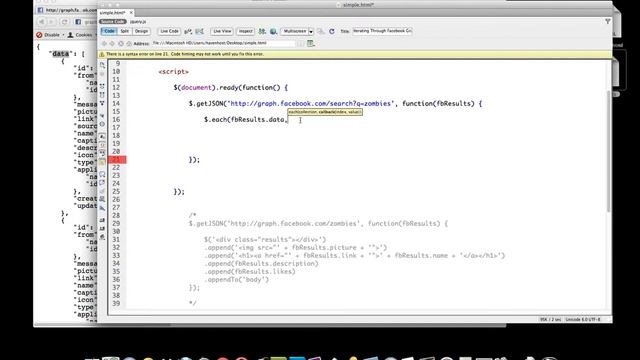
Task: Switch to Code view
Action: pyautogui.click(x=109, y=31)
